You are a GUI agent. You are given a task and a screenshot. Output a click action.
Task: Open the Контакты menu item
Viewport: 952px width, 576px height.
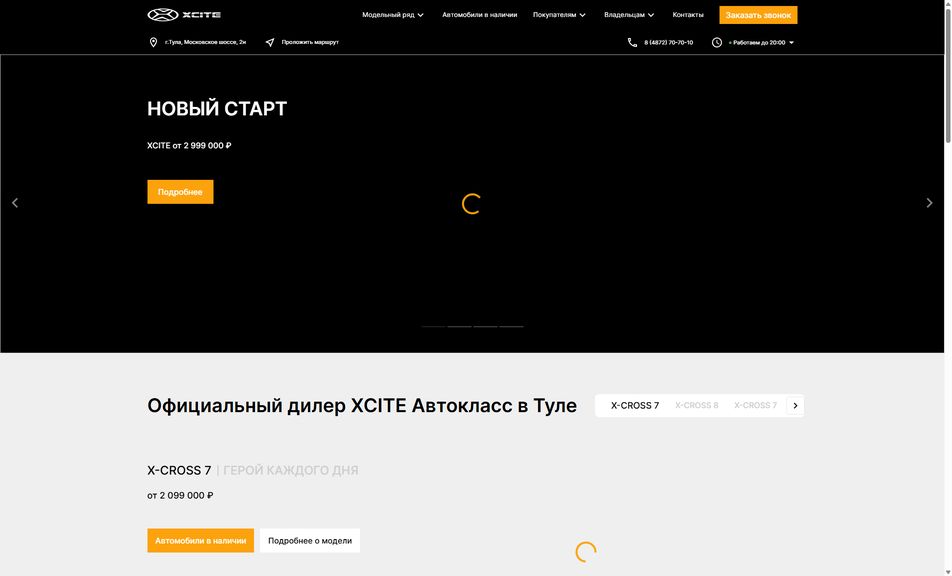click(x=688, y=15)
